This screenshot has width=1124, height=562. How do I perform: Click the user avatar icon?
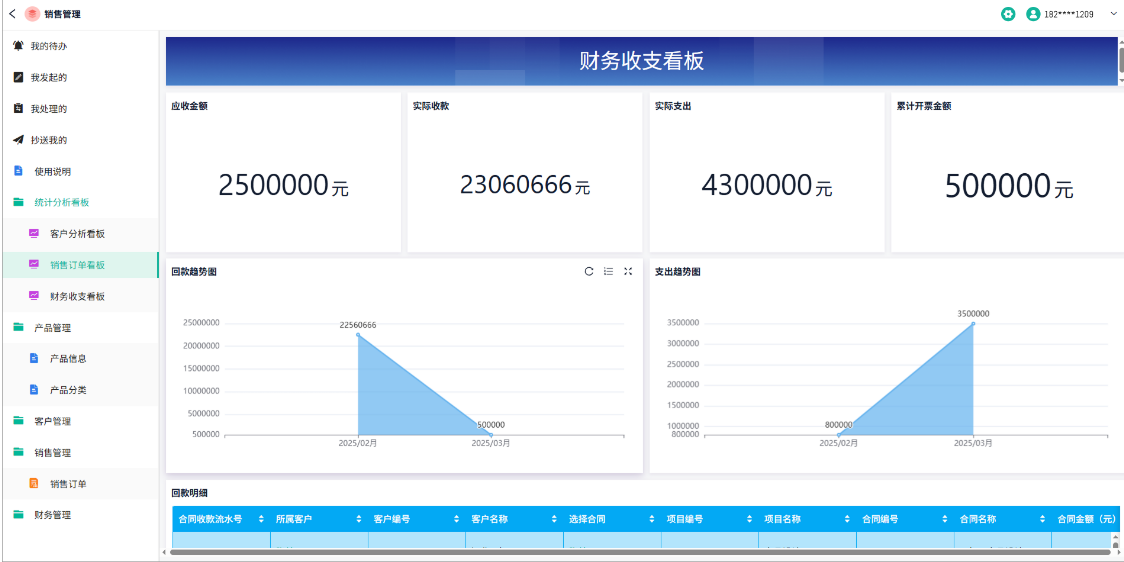click(x=1033, y=14)
